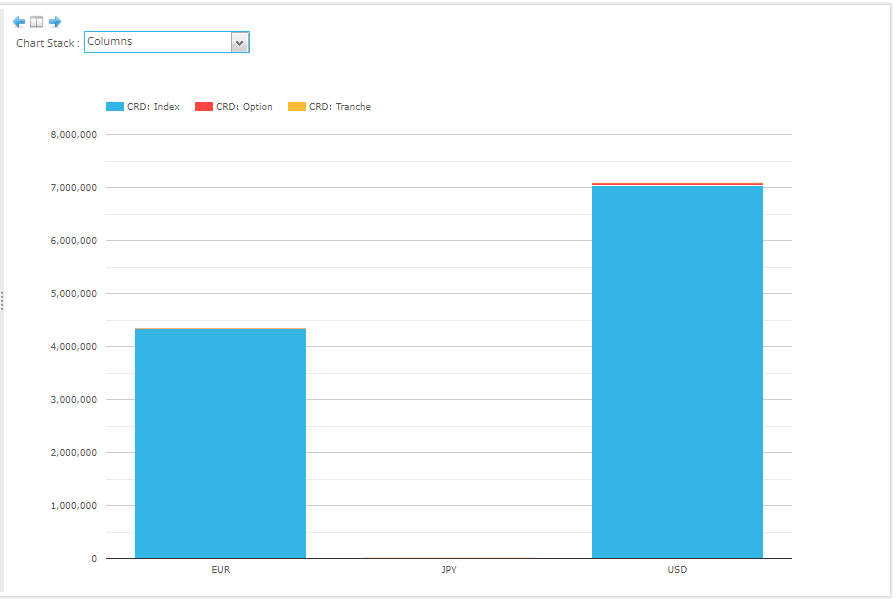This screenshot has width=896, height=599.
Task: Click the 4,000,000 axis value
Action: coord(74,346)
